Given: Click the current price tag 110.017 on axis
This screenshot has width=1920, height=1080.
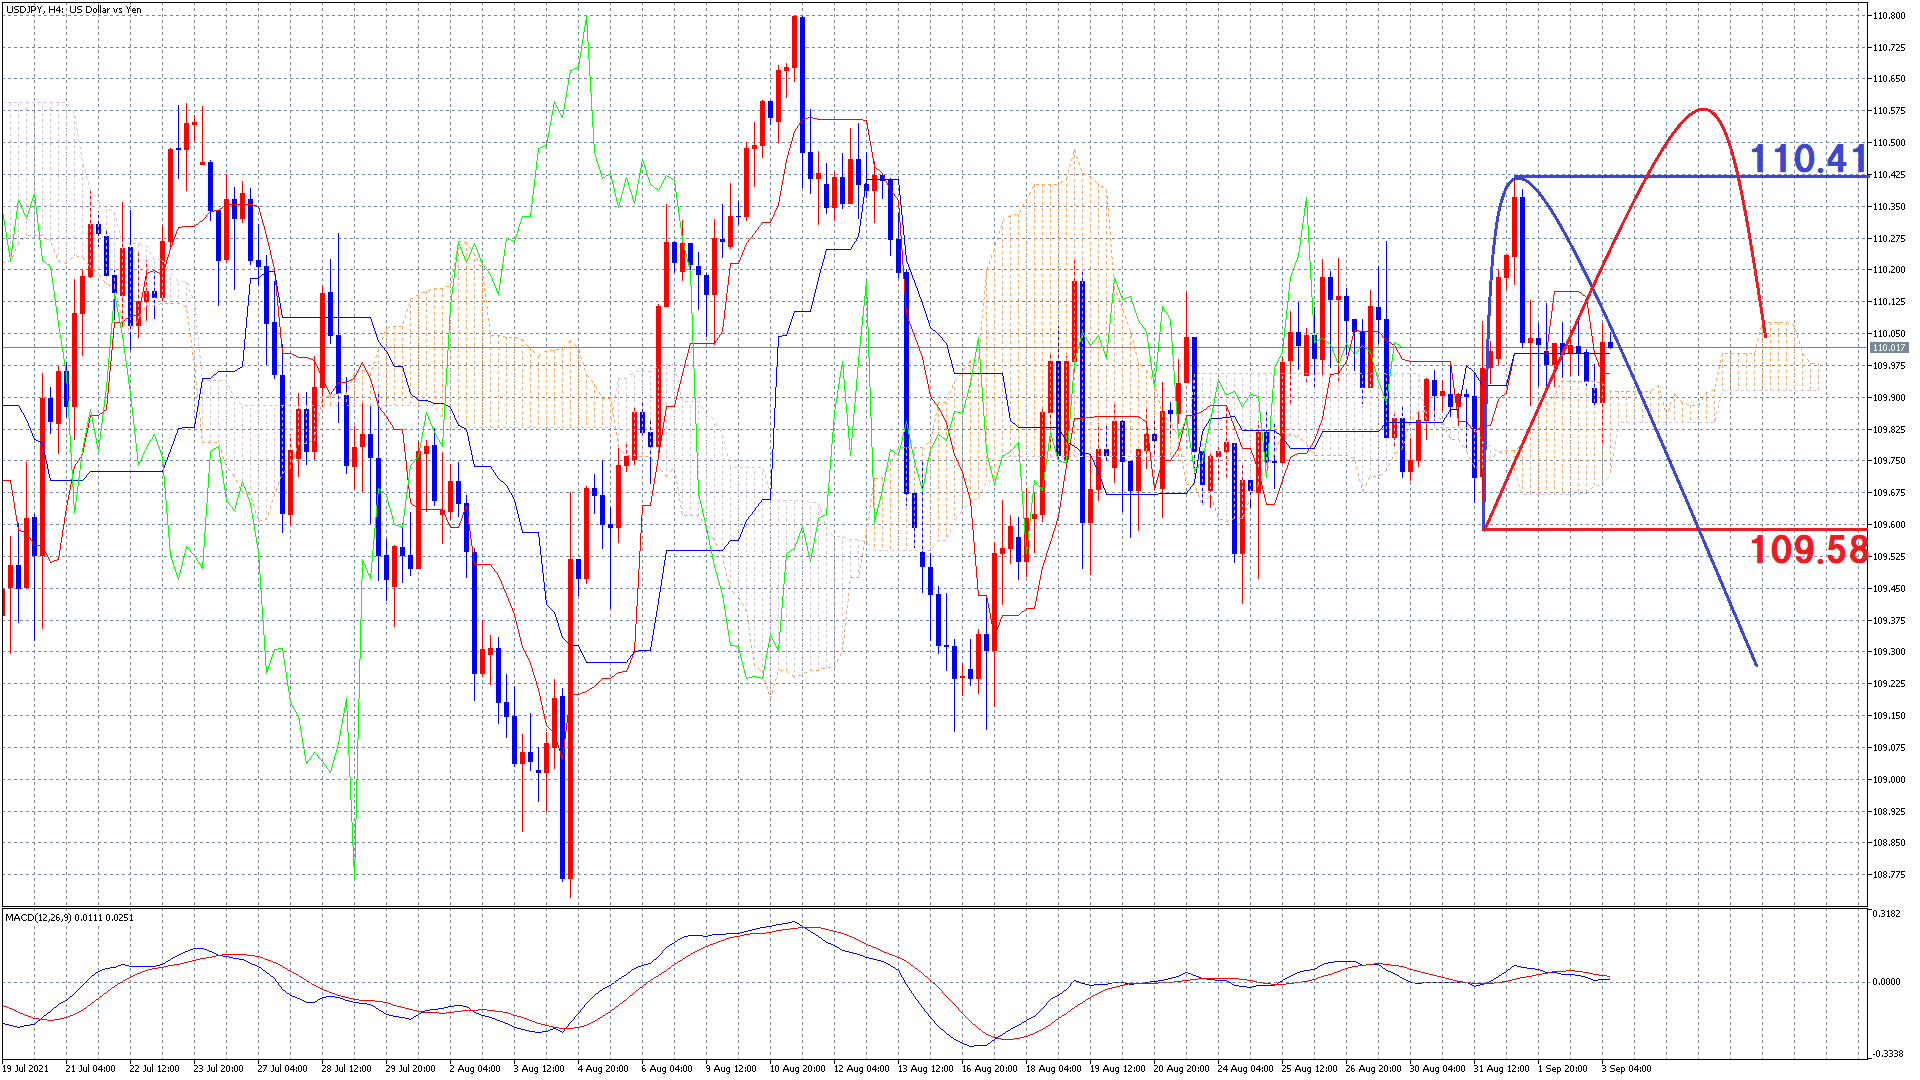Looking at the screenshot, I should coord(1888,348).
